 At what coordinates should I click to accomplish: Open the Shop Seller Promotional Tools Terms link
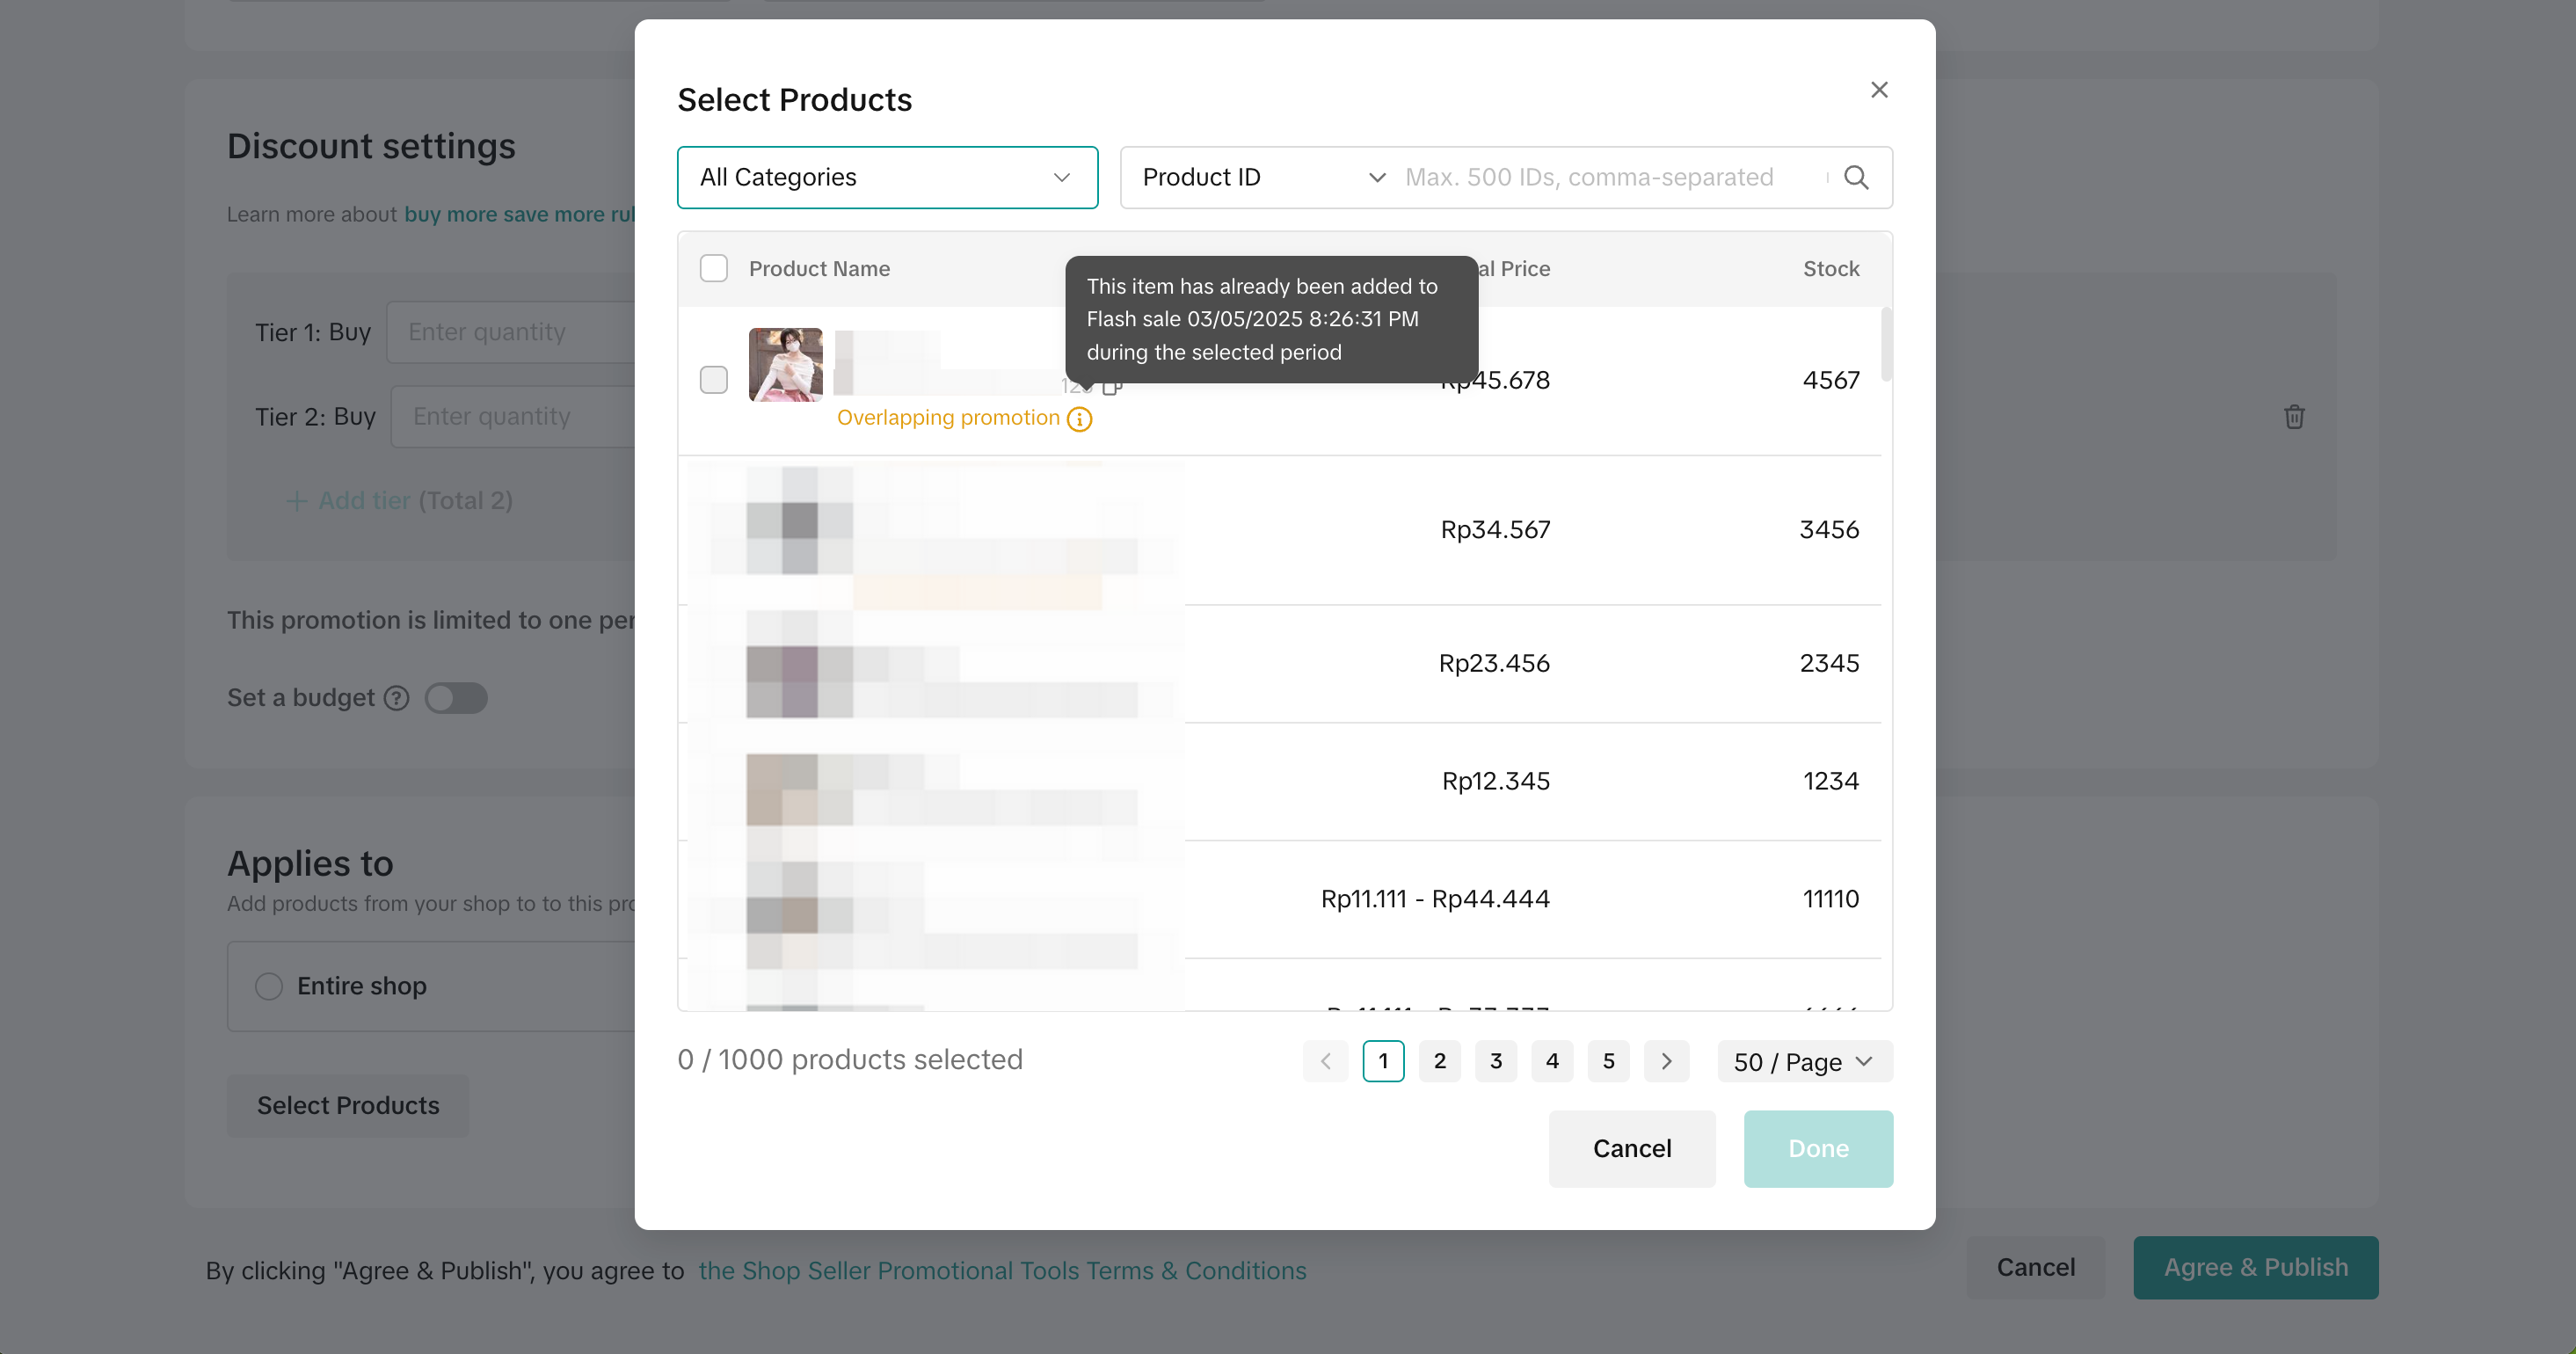click(1002, 1270)
